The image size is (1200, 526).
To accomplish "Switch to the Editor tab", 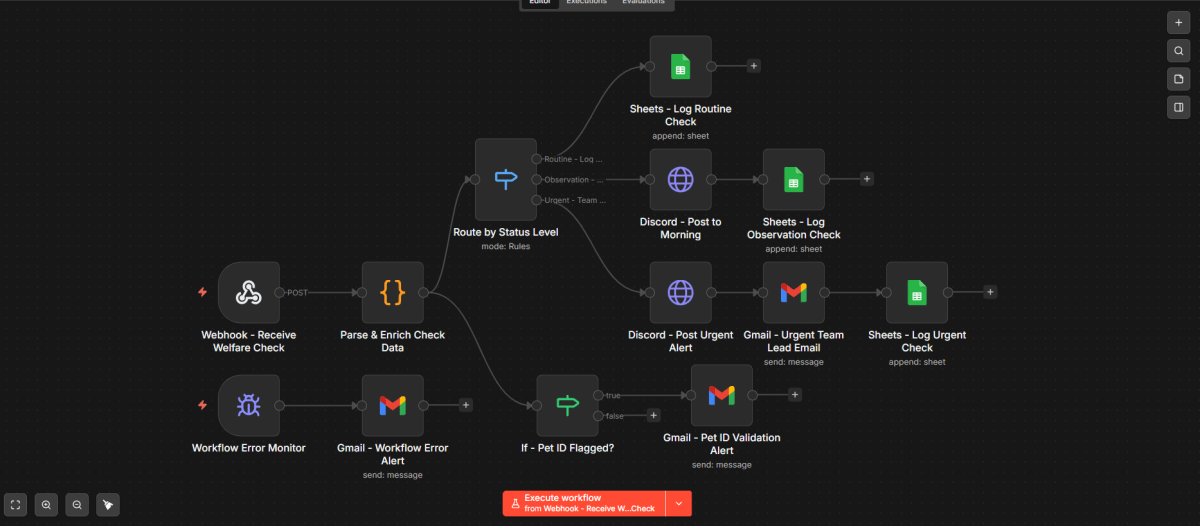I will pos(540,3).
